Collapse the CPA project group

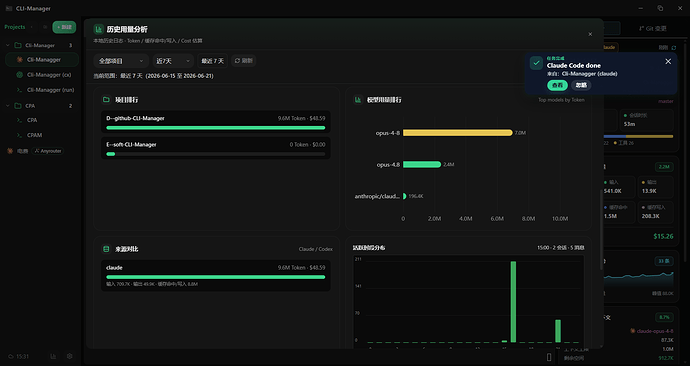(x=7, y=106)
